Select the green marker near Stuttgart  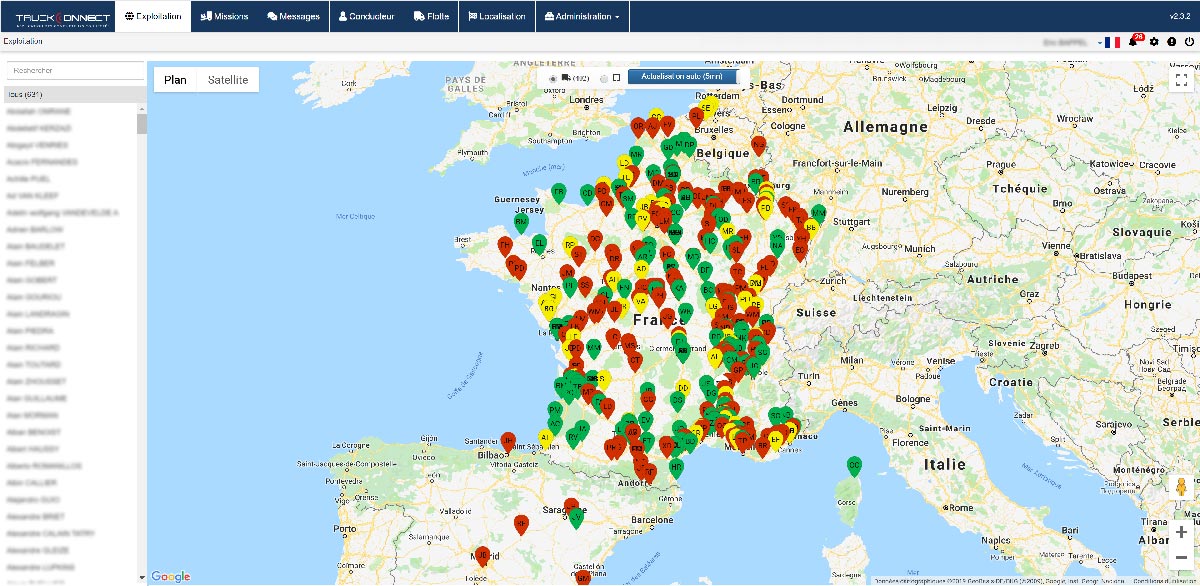819,214
